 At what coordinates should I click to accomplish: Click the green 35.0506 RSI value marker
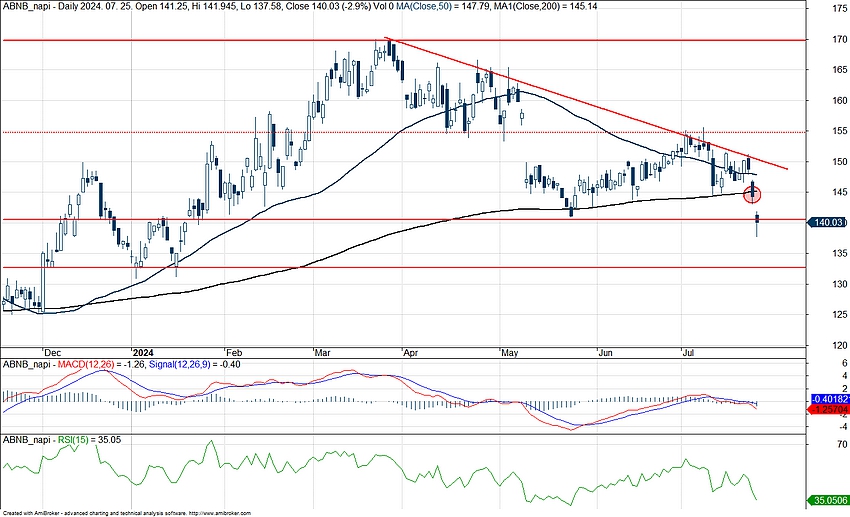pos(829,501)
